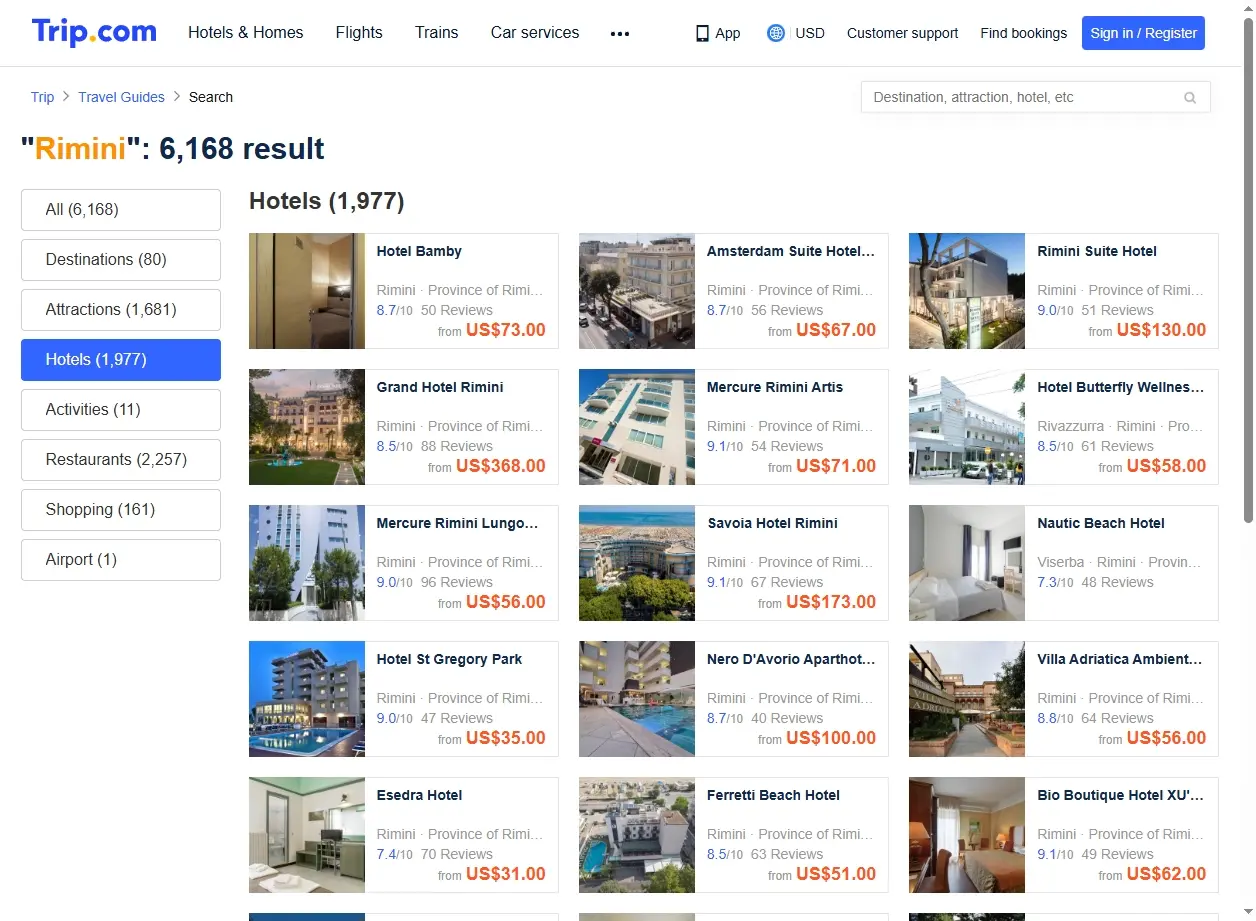Click Hotel Bamby title
This screenshot has width=1256, height=921.
point(419,251)
